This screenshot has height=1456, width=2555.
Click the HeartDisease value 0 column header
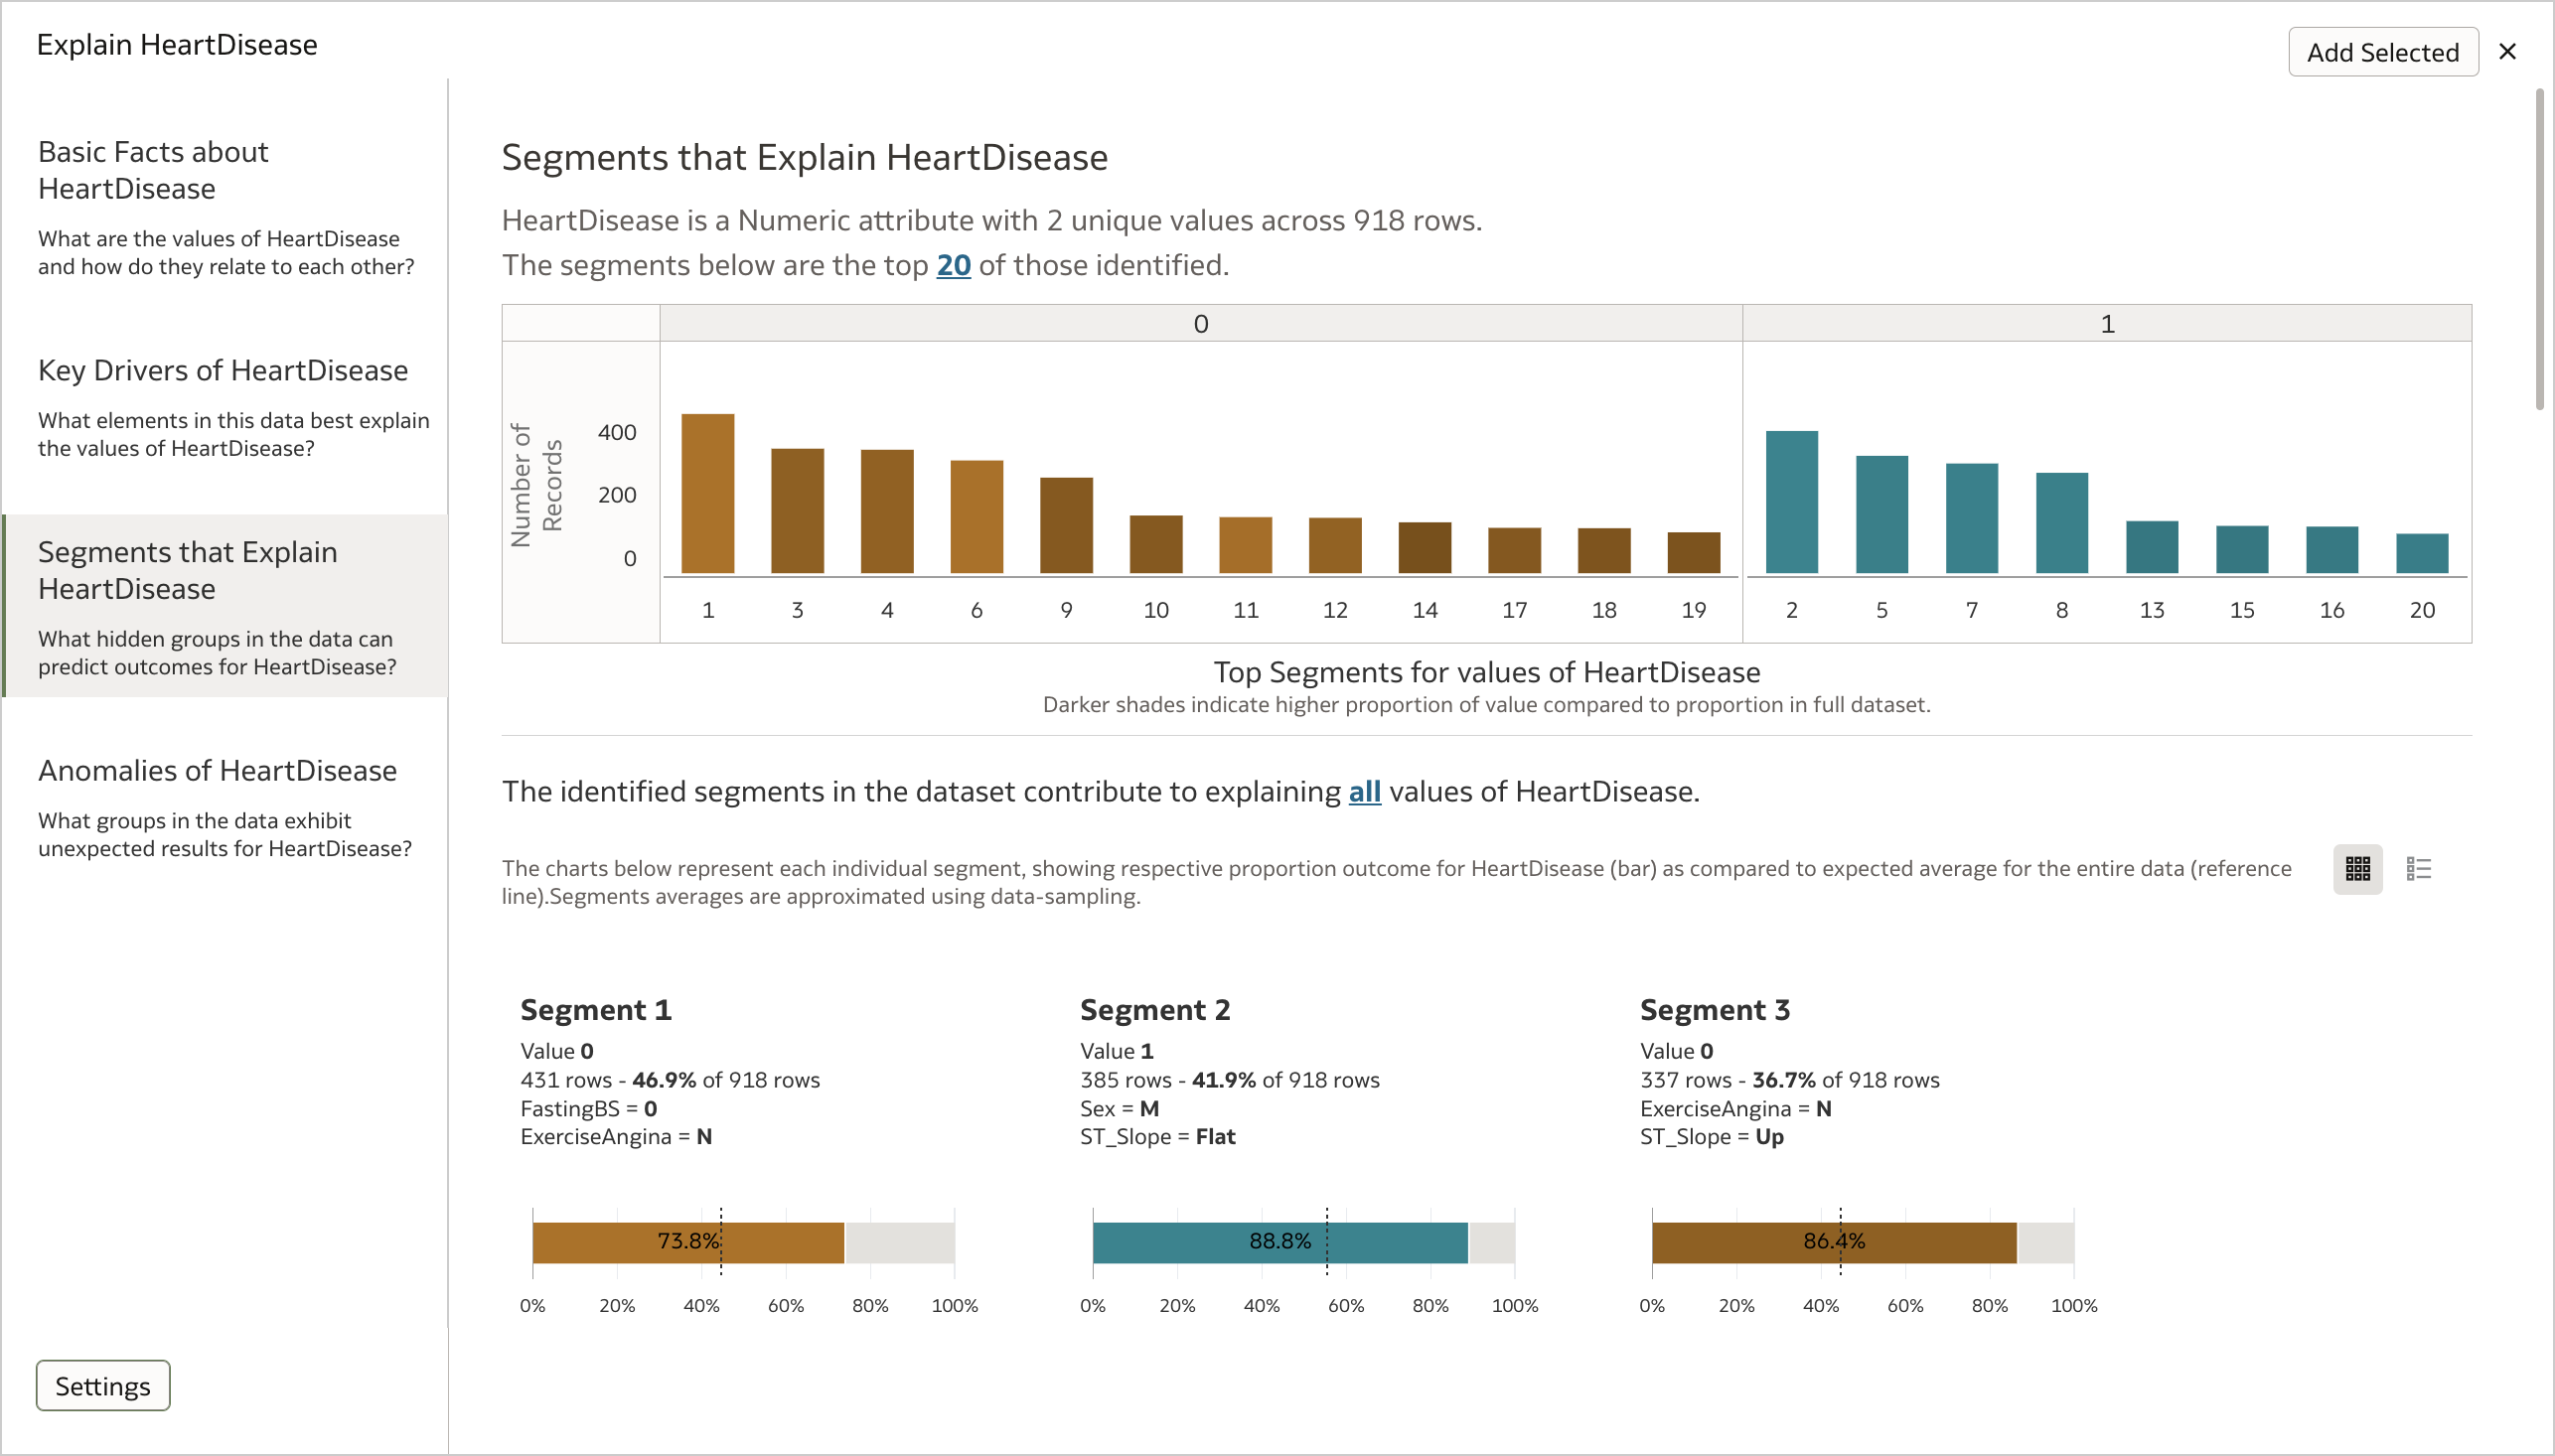pyautogui.click(x=1200, y=323)
